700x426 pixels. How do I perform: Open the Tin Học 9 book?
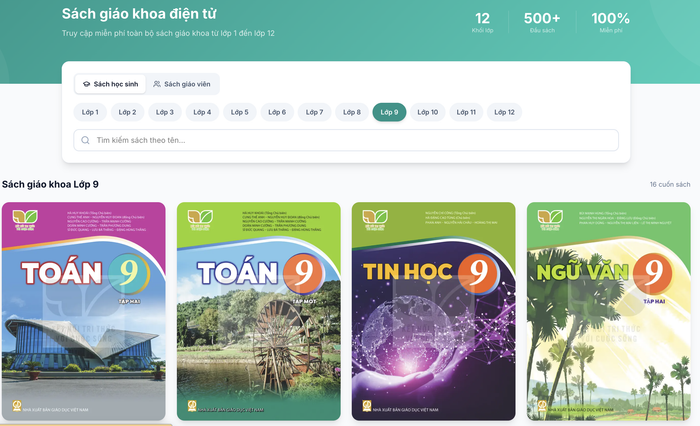pyautogui.click(x=433, y=312)
